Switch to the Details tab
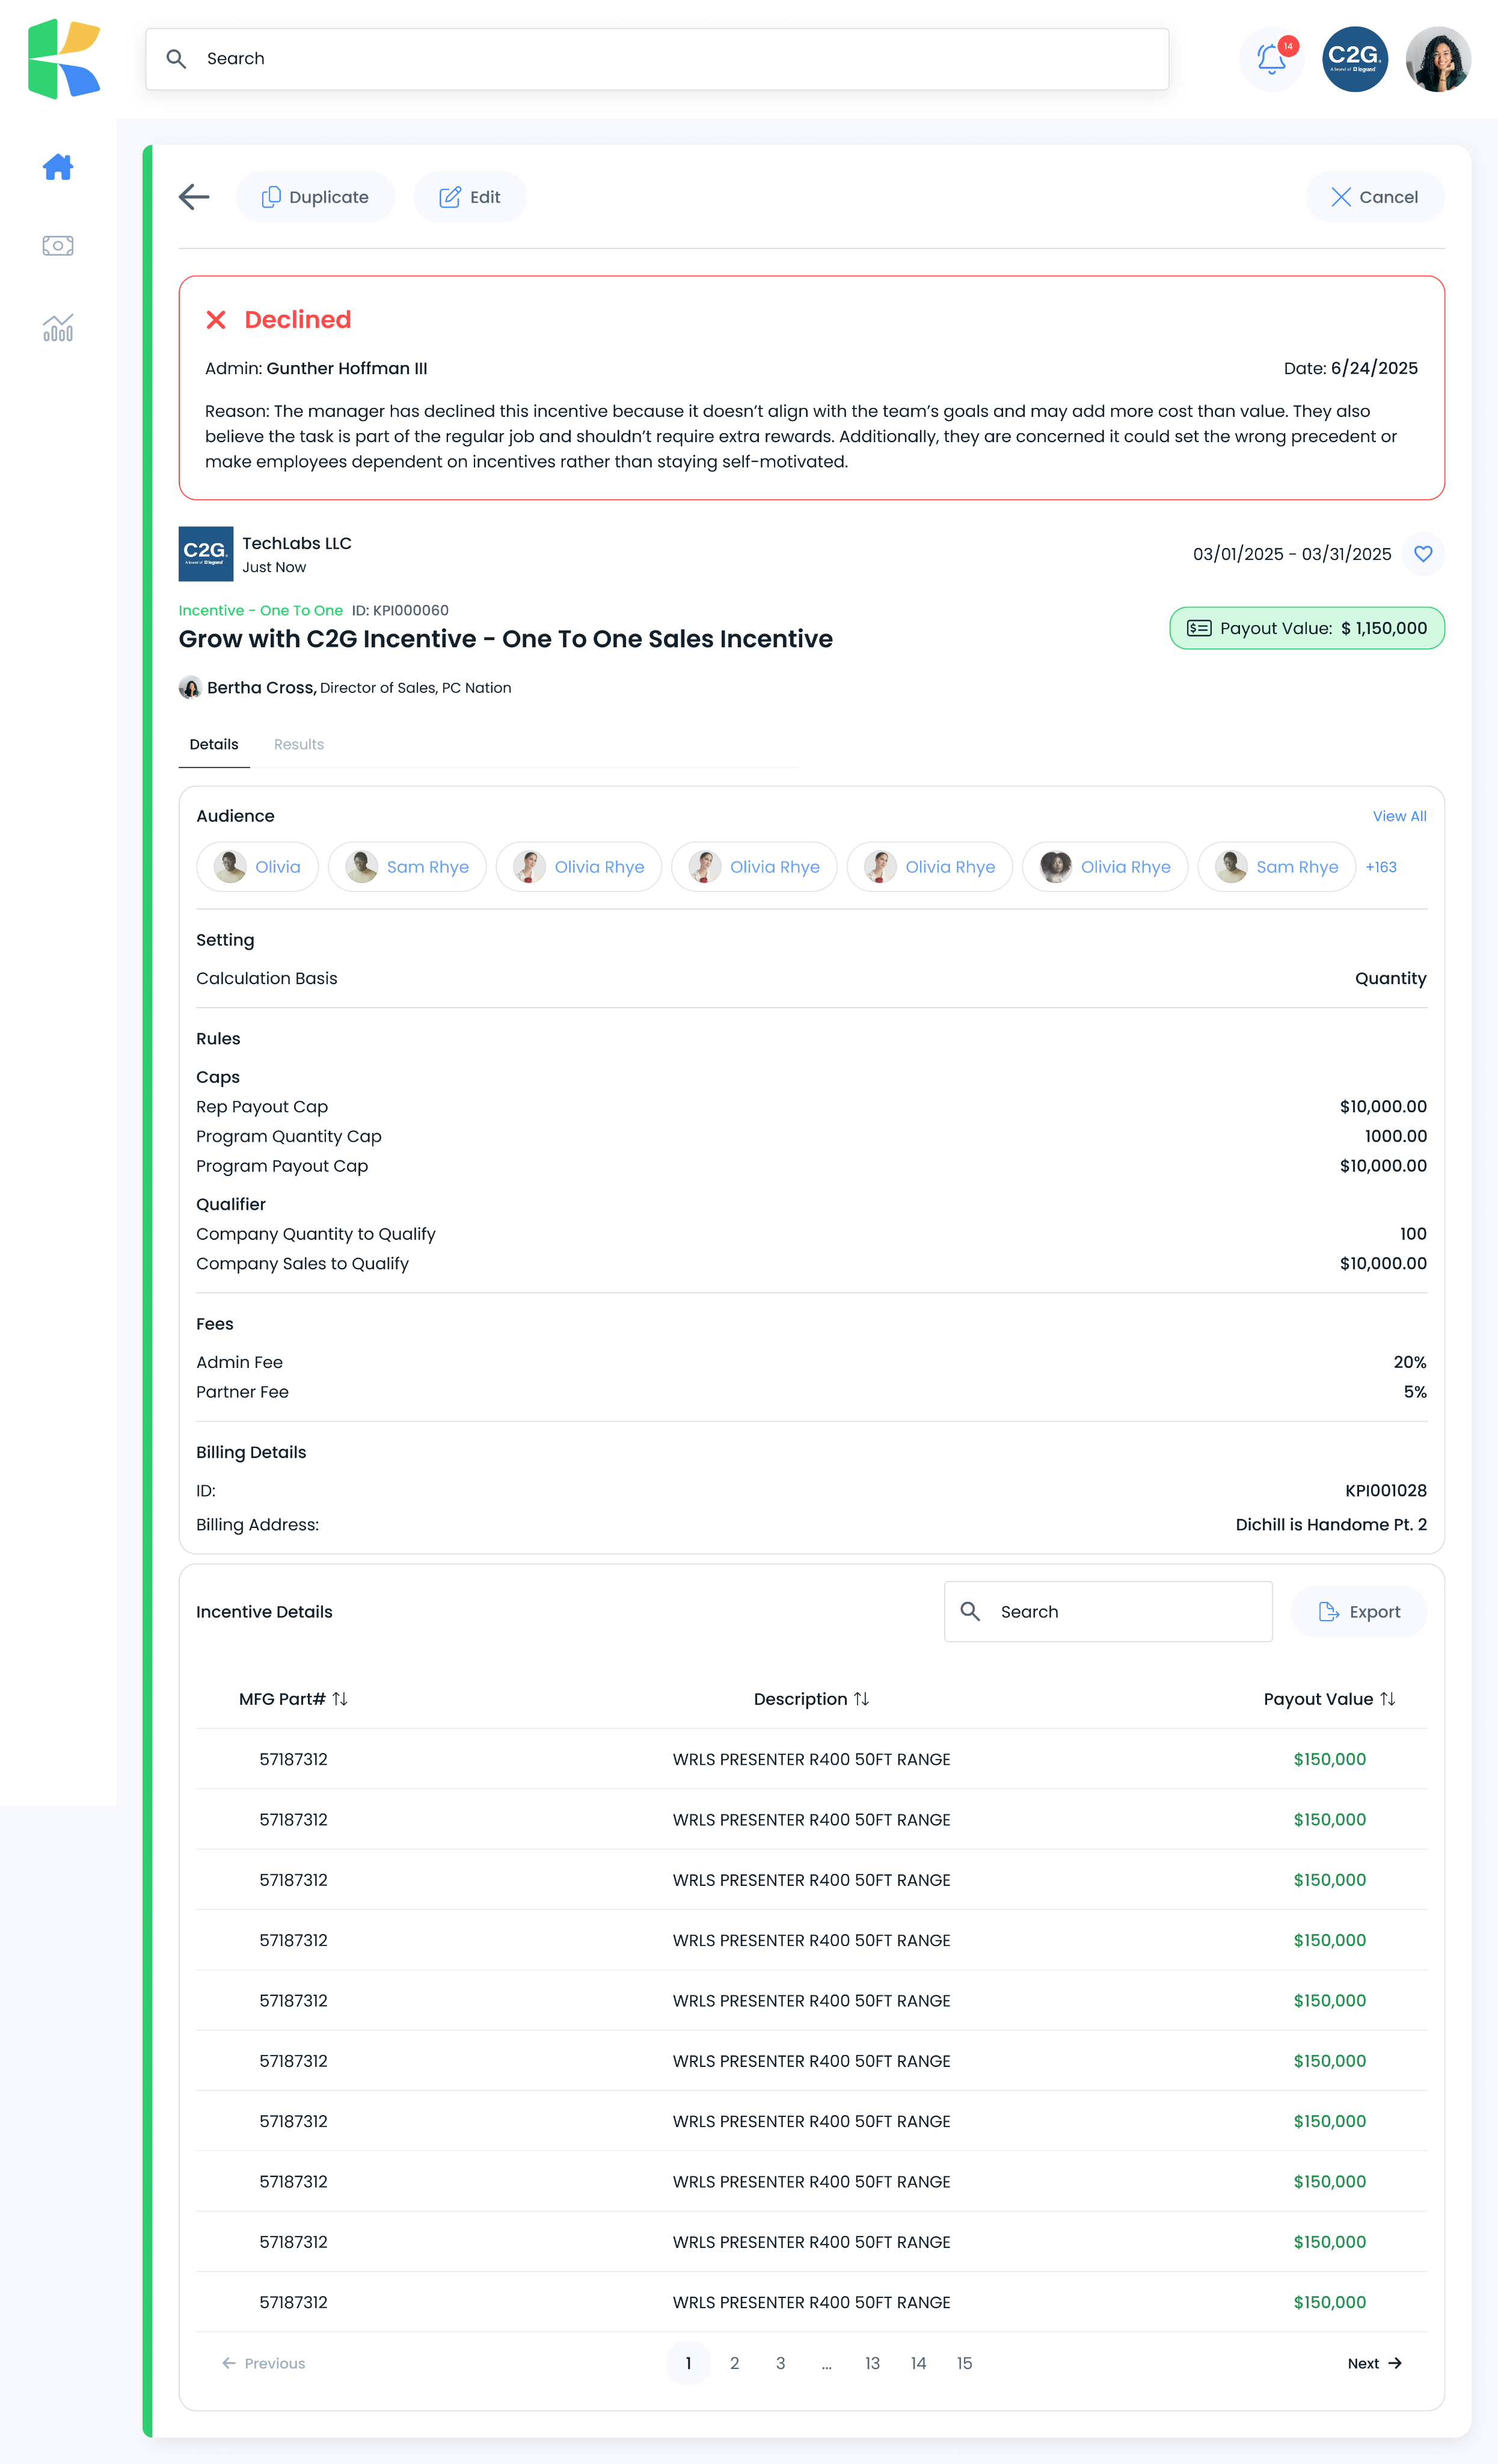 pyautogui.click(x=214, y=744)
